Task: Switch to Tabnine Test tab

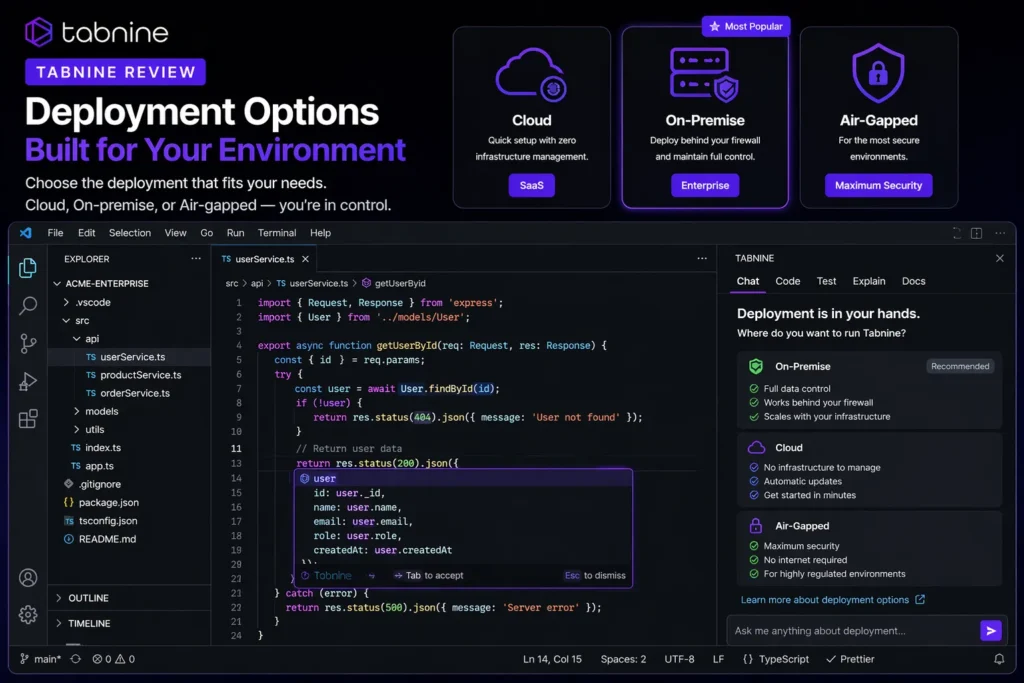Action: click(x=826, y=281)
